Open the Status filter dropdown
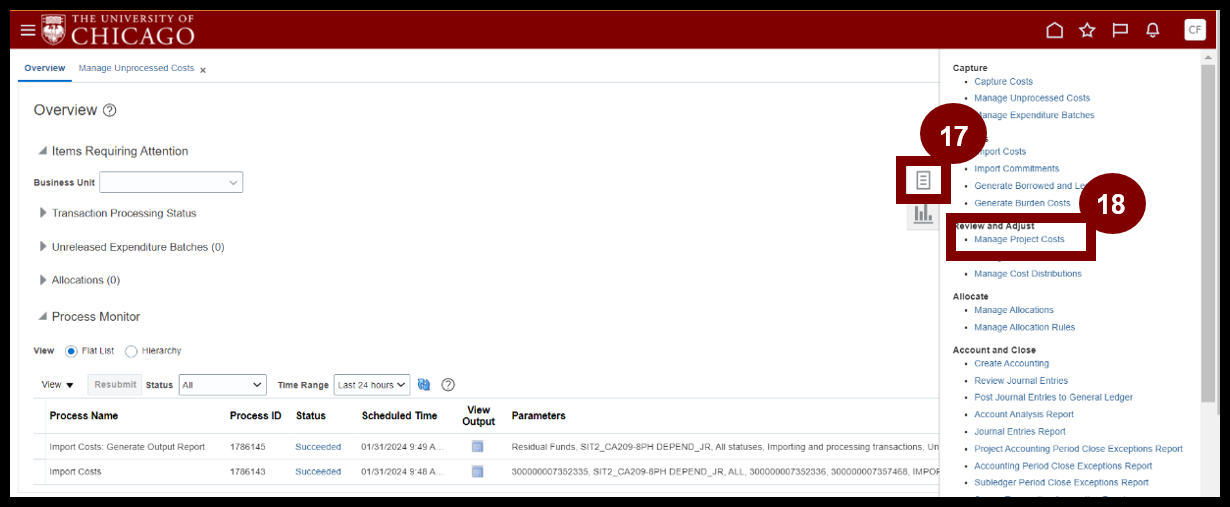The height and width of the screenshot is (507, 1230). click(222, 385)
